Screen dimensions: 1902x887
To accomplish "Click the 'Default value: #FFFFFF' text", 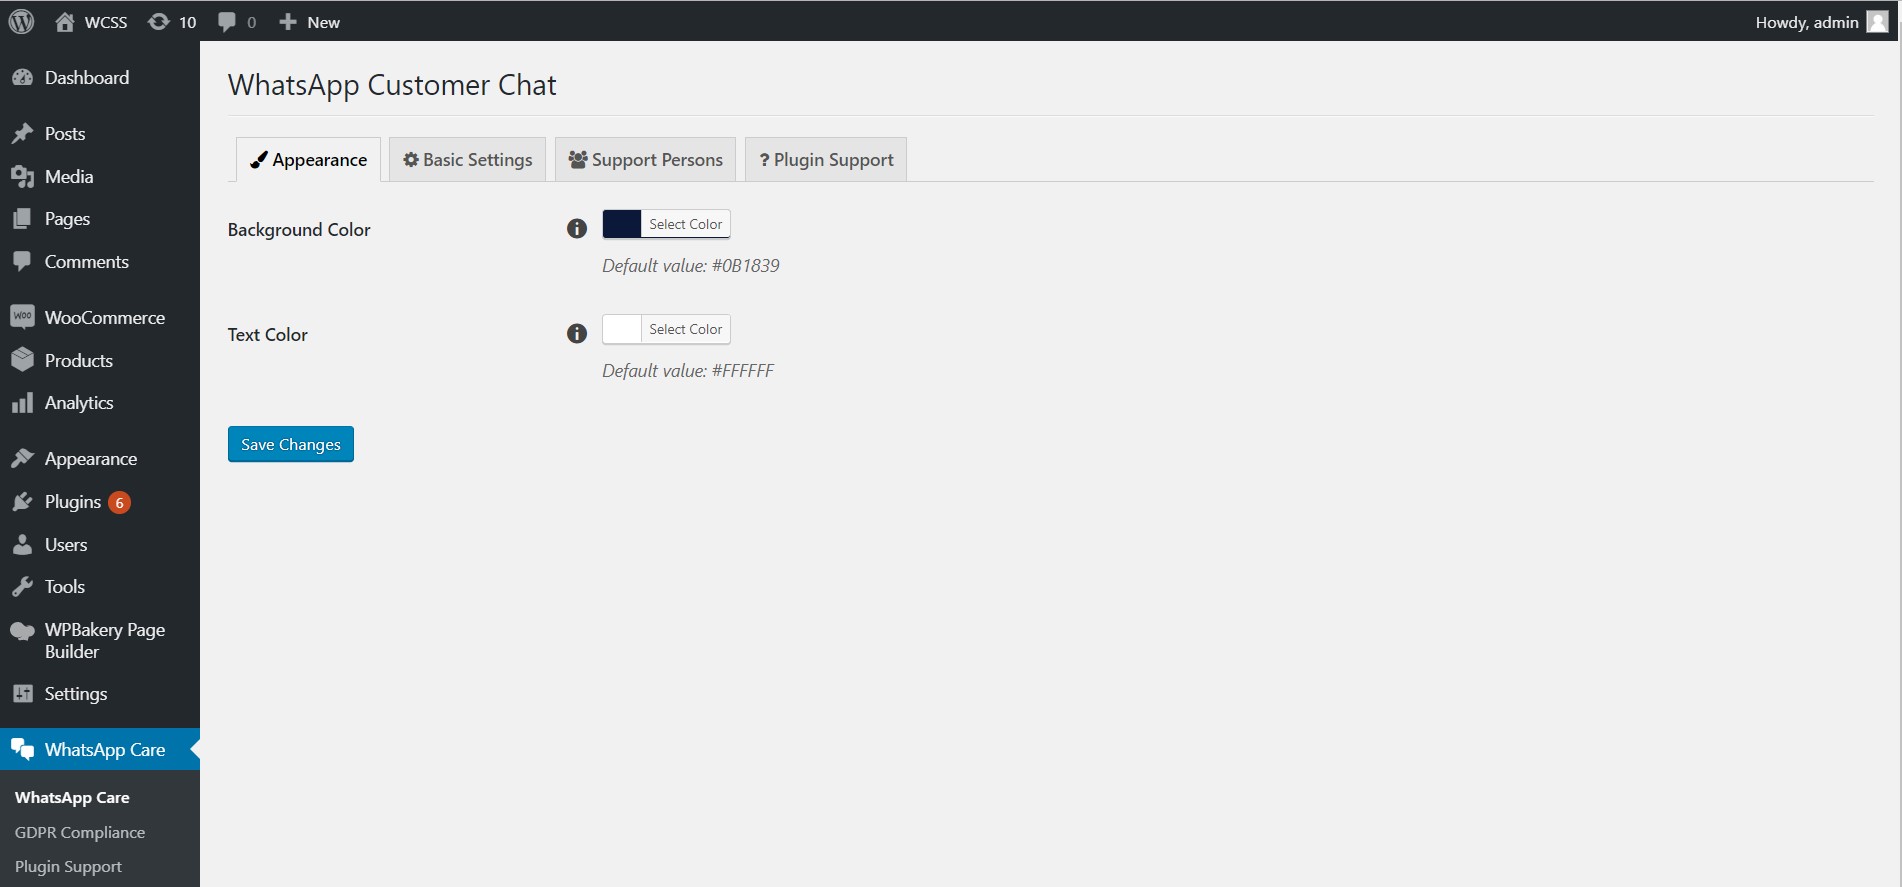I will coord(688,371).
